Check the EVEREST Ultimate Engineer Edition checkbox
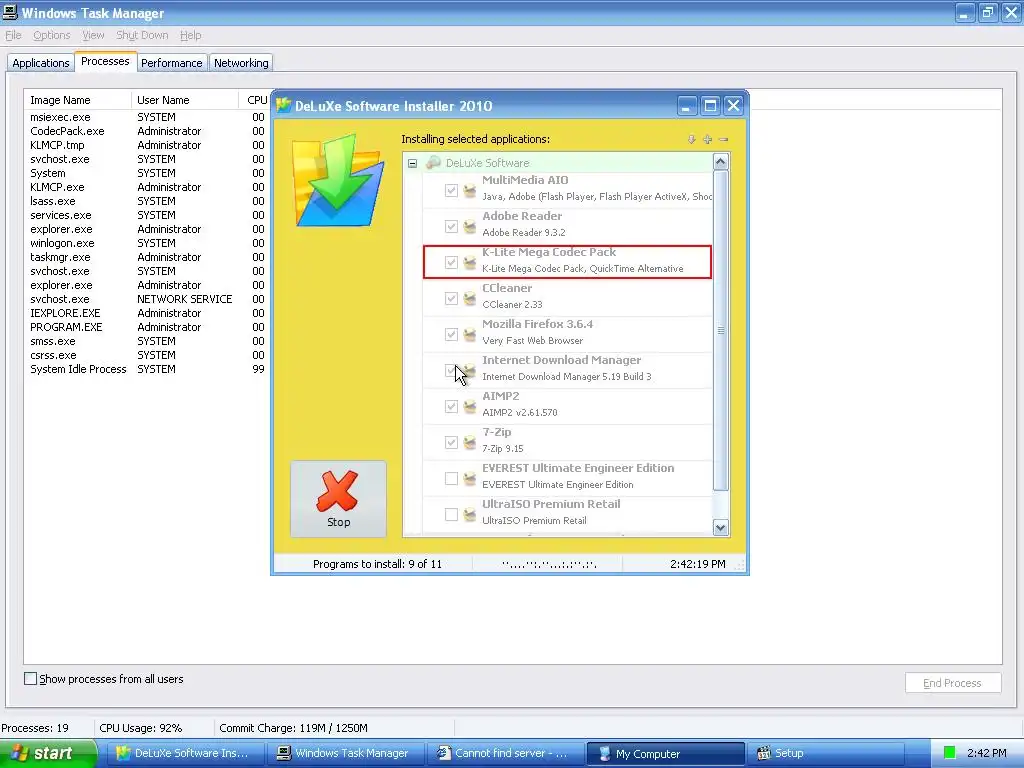Screen dimensions: 1024x768 tap(451, 479)
